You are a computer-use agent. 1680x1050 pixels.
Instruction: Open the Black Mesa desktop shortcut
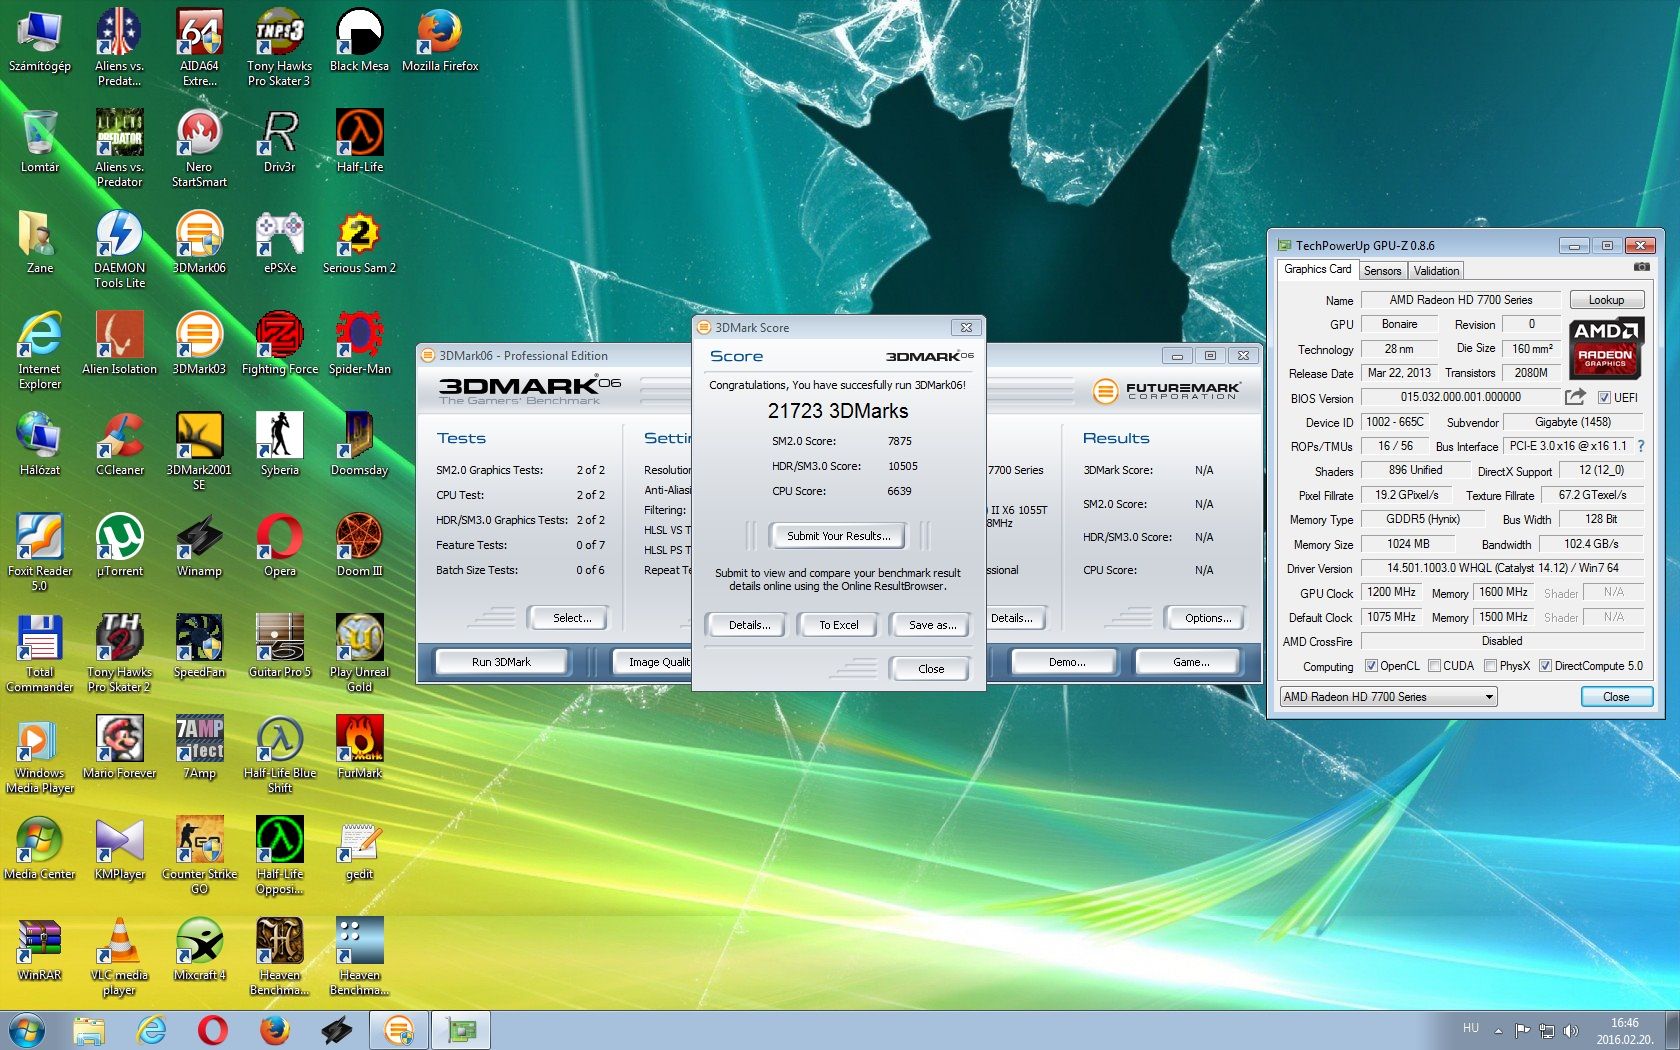[x=359, y=40]
